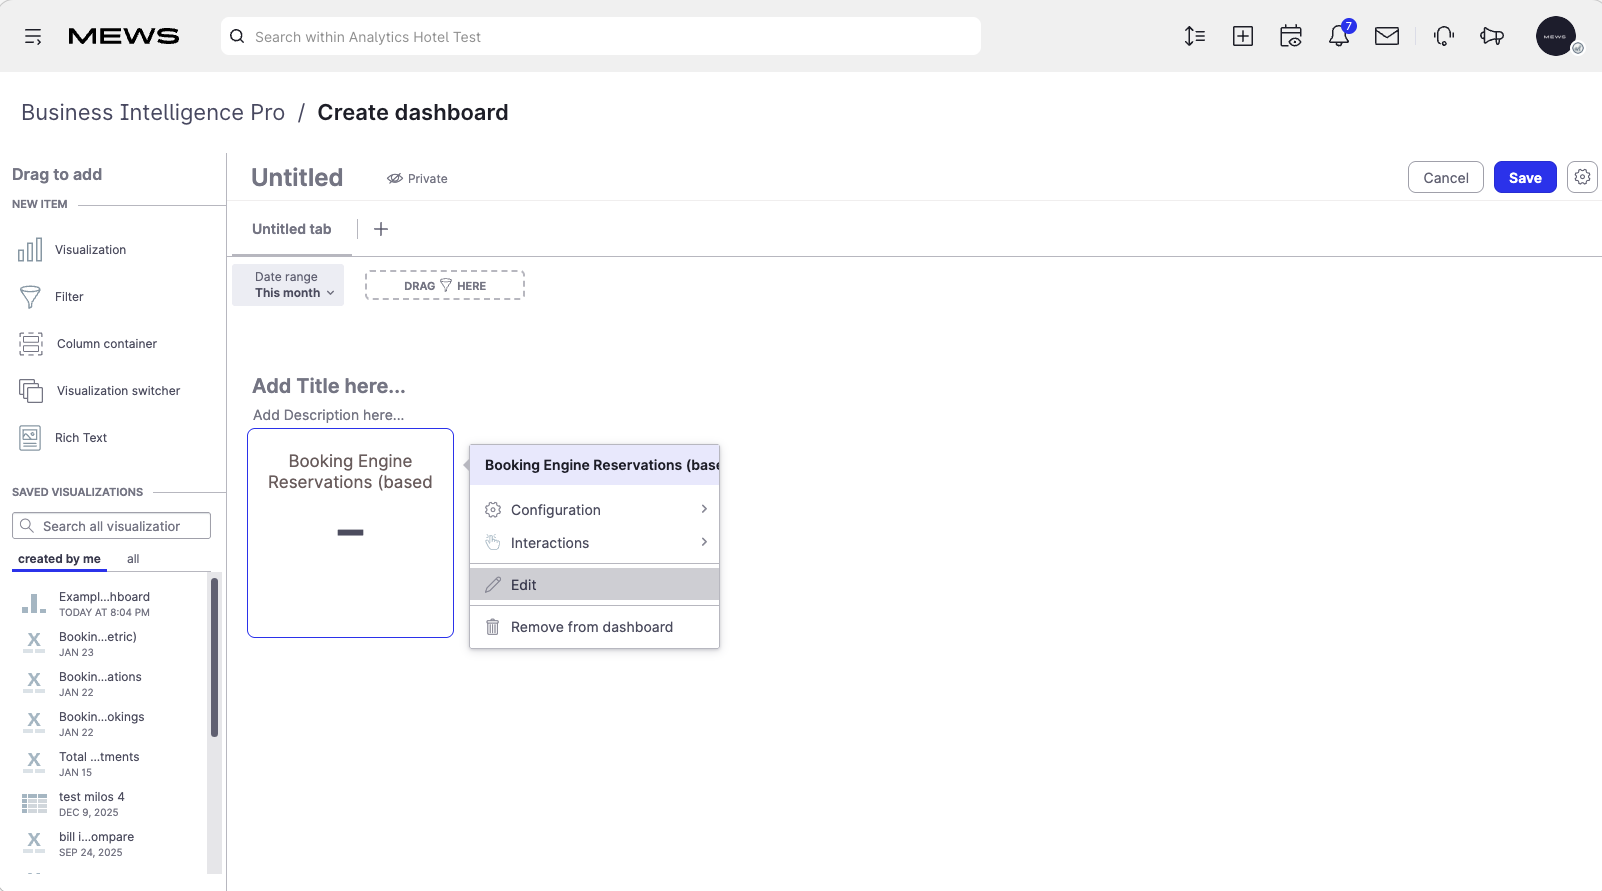Screen dimensions: 1602x891
Task: Click the Add Title here placeholder
Action: (x=329, y=386)
